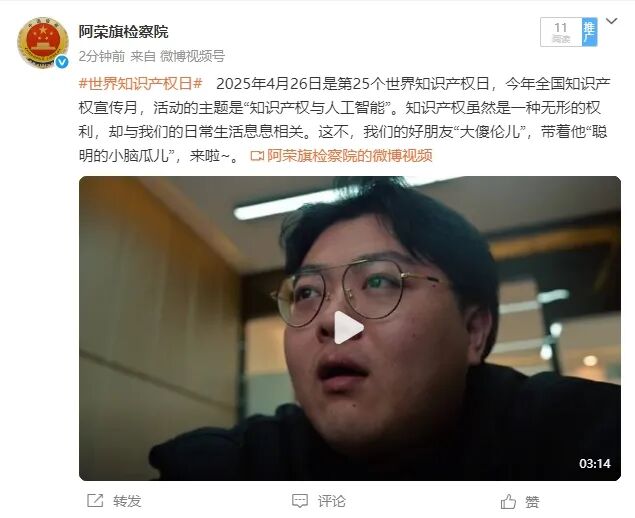
Task: Open the #世界知识产权日# hashtag
Action: click(141, 84)
